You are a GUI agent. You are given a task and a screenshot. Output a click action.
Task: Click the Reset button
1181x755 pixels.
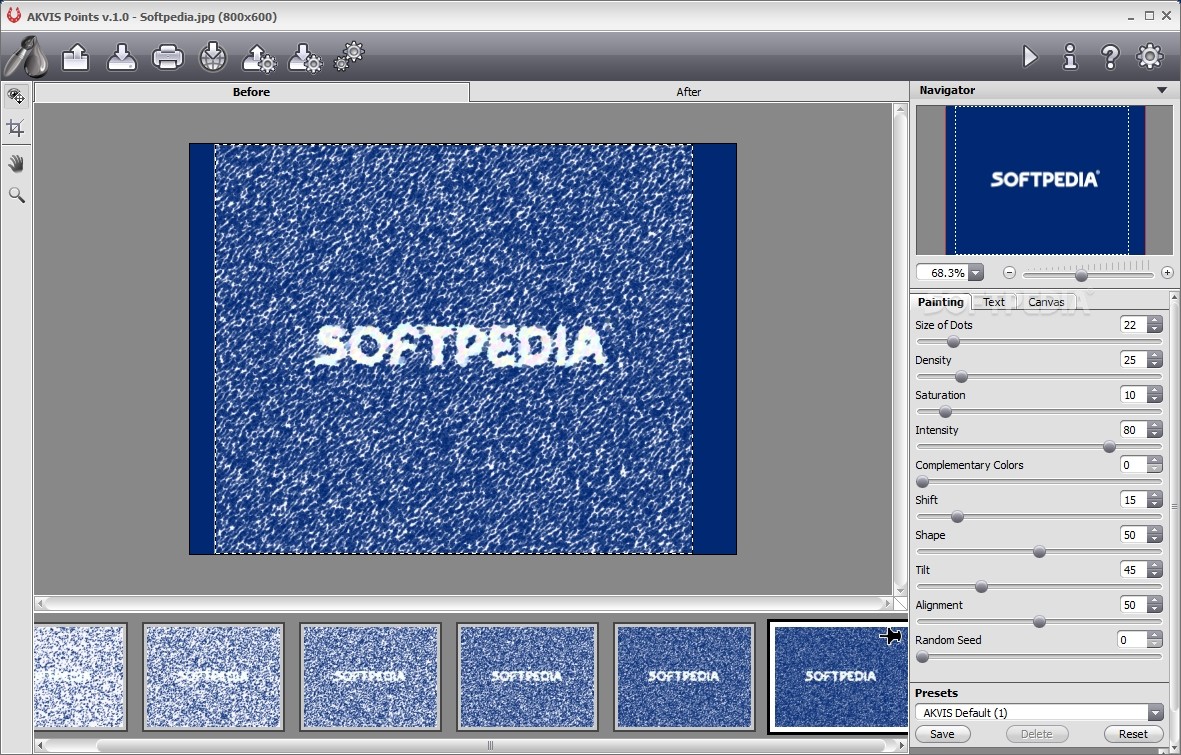1133,734
